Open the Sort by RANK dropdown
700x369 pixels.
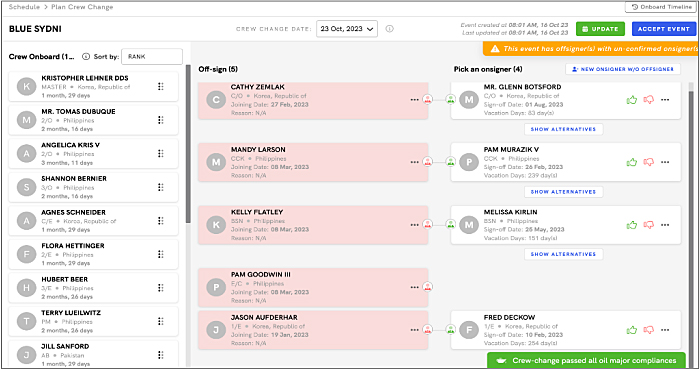pyautogui.click(x=152, y=57)
